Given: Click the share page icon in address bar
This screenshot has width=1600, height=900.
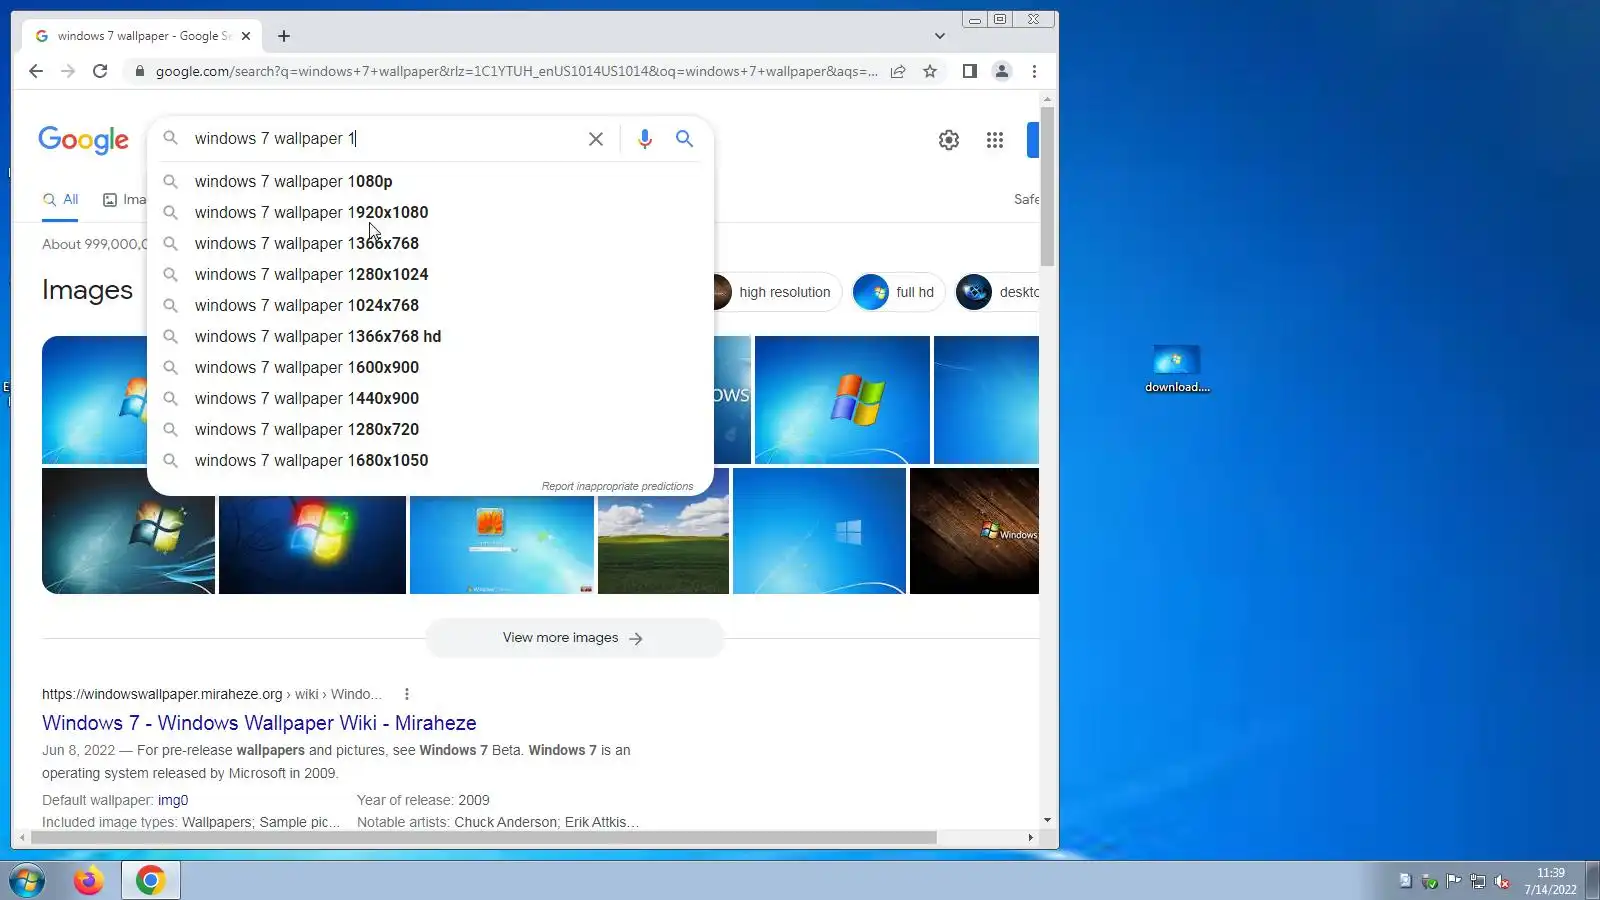Looking at the screenshot, I should click(898, 71).
